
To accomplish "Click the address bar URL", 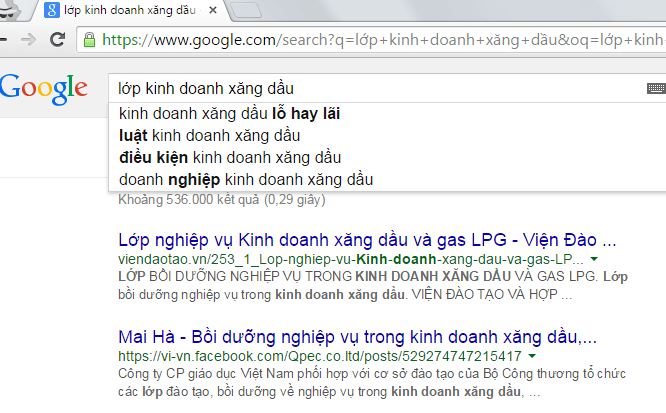I will (382, 40).
